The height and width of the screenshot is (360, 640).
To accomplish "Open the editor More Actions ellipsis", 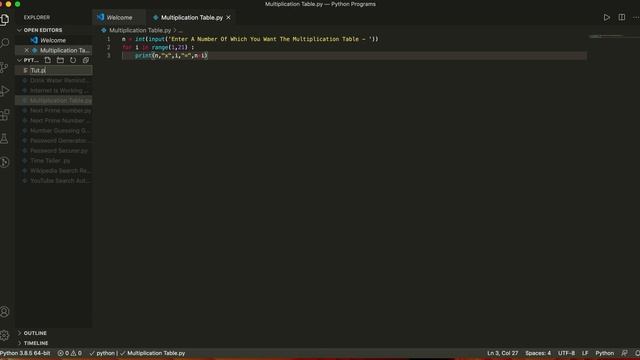I will coord(636,18).
